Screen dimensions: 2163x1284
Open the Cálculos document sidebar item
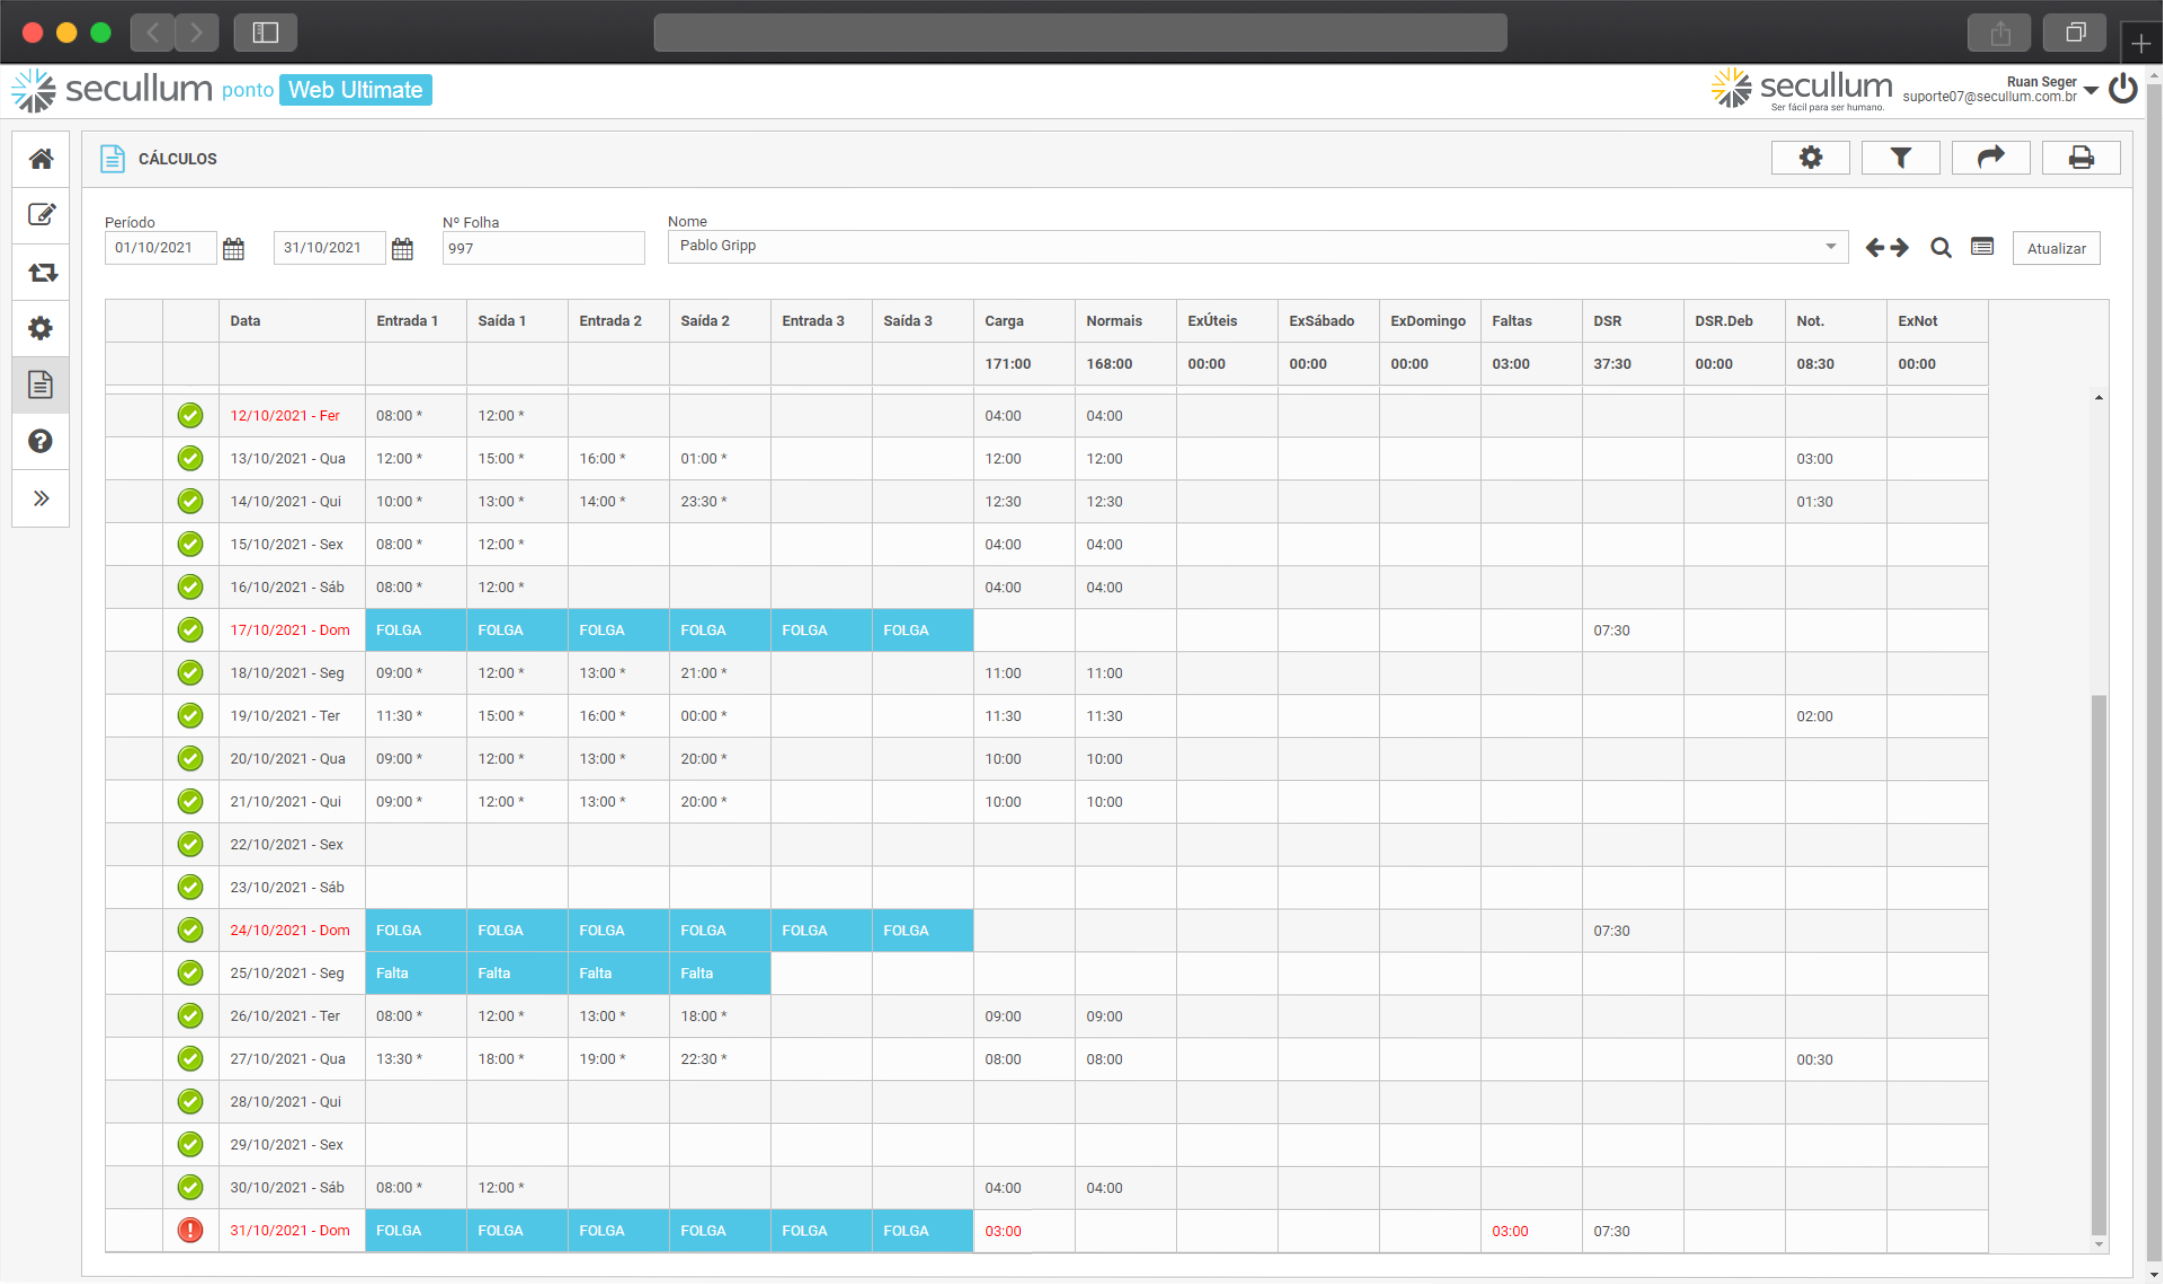click(x=41, y=385)
